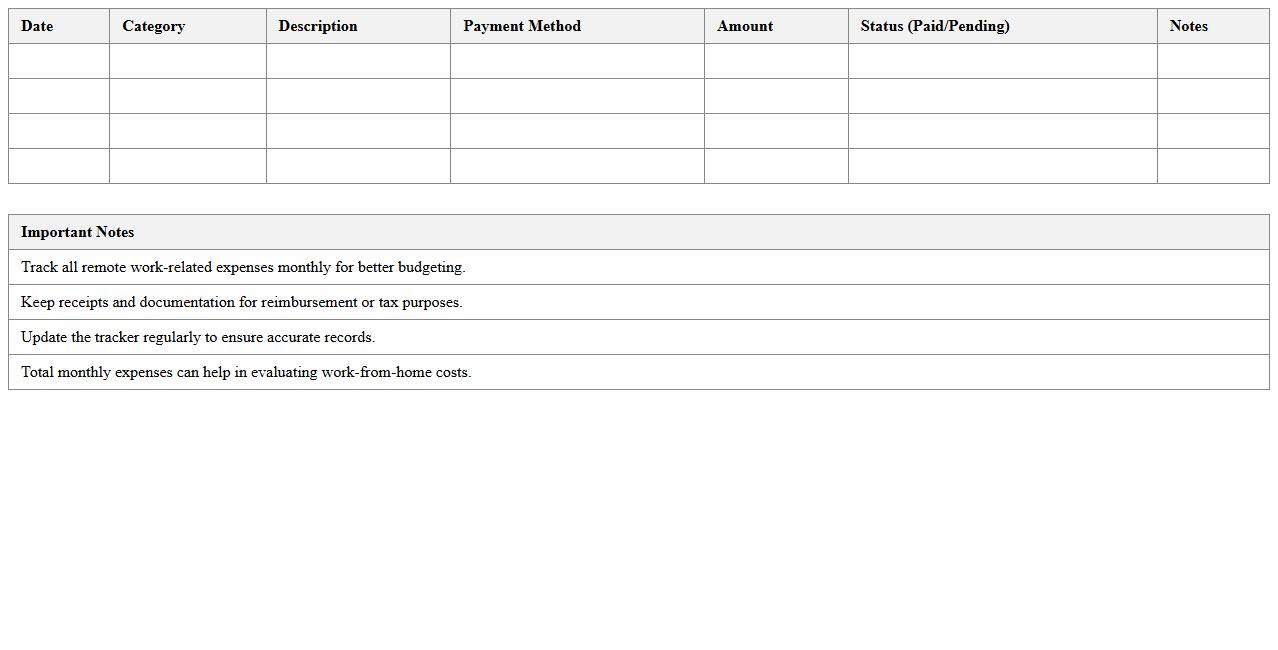Click the 'Total monthly expenses' note line
The image size is (1278, 650).
coord(246,372)
